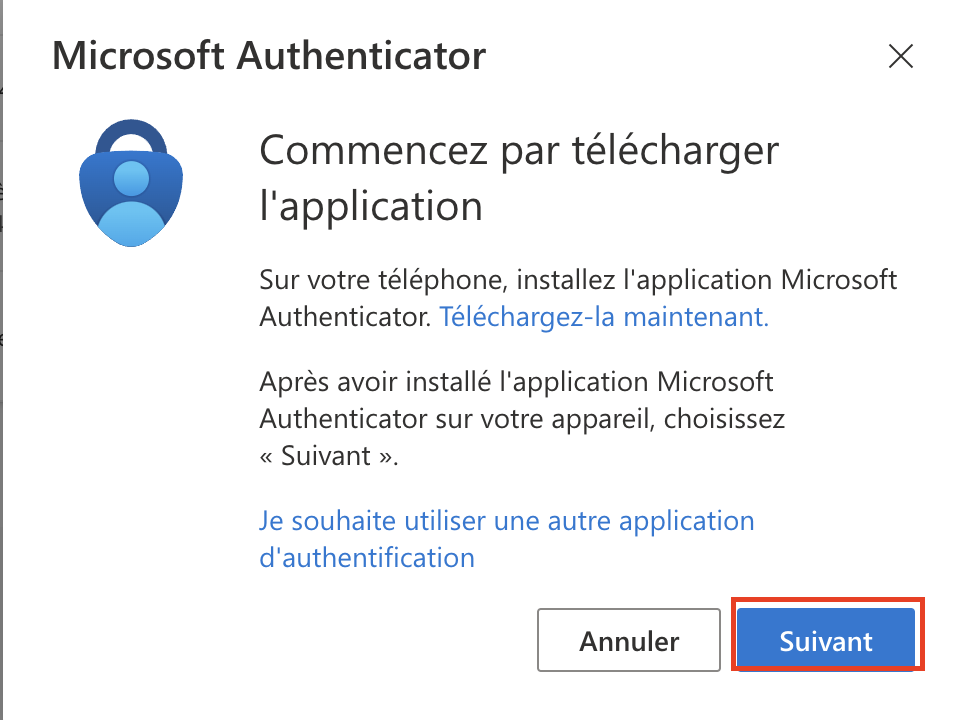Click the word "l'application" in the large heading

click(x=371, y=206)
